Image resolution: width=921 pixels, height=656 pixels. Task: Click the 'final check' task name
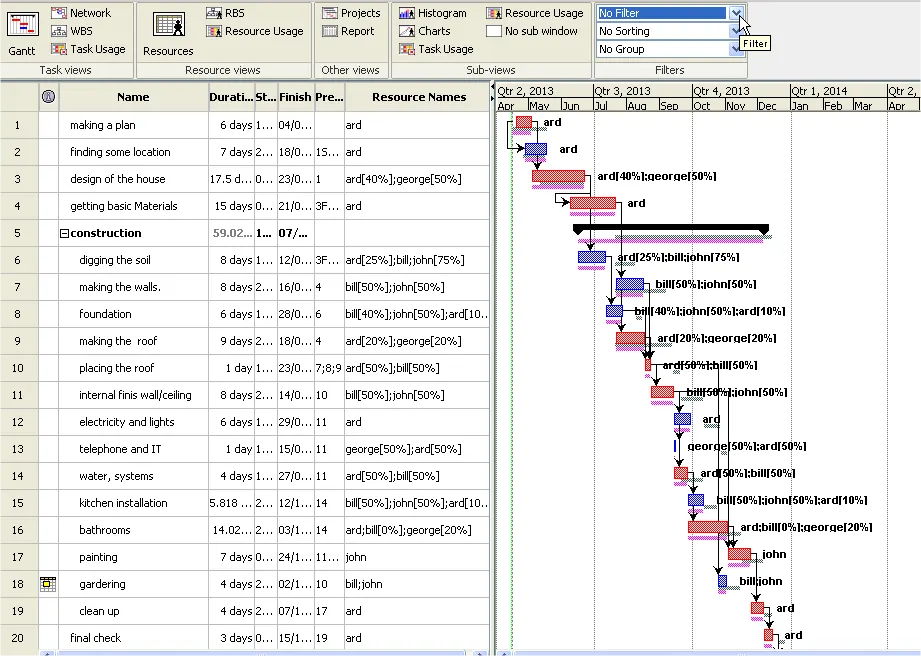[x=96, y=638]
